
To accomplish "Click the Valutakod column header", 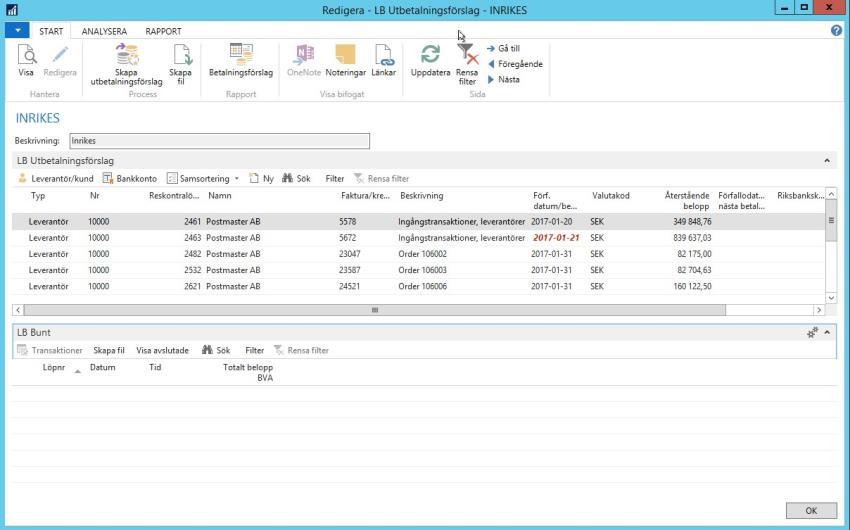I will point(610,196).
